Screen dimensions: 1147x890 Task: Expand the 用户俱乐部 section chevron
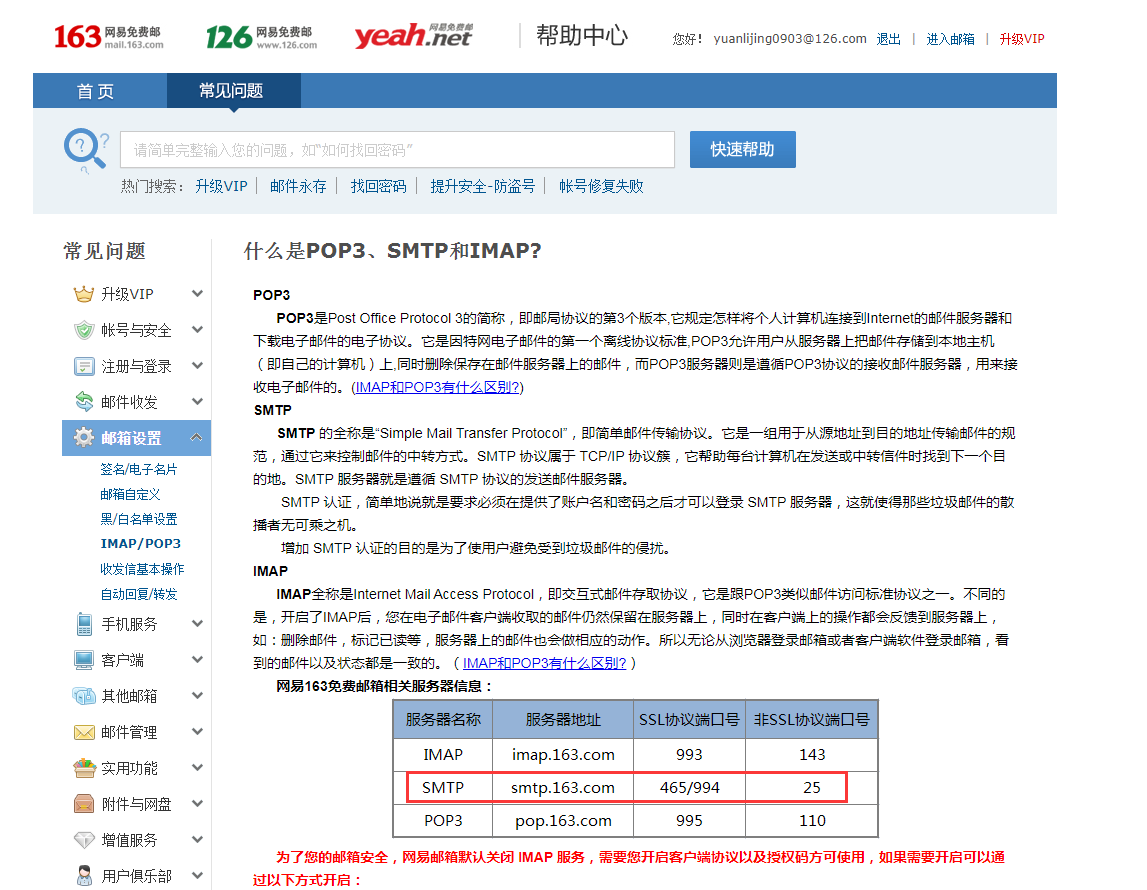pyautogui.click(x=197, y=875)
